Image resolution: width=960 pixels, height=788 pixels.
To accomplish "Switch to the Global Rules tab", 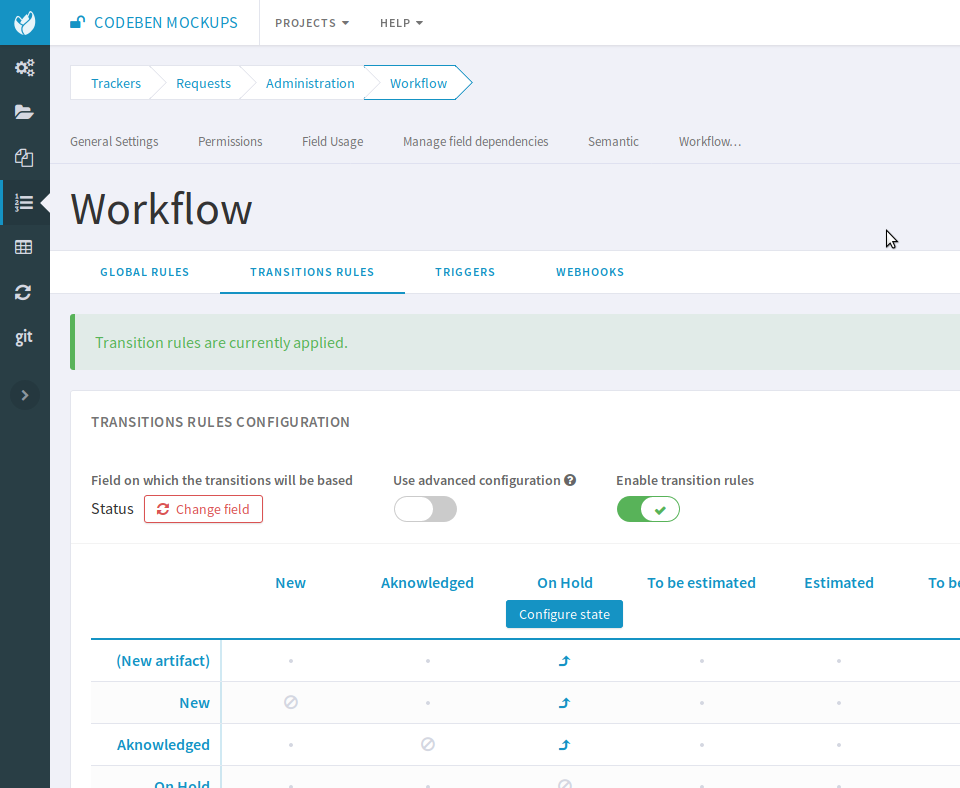I will (144, 272).
